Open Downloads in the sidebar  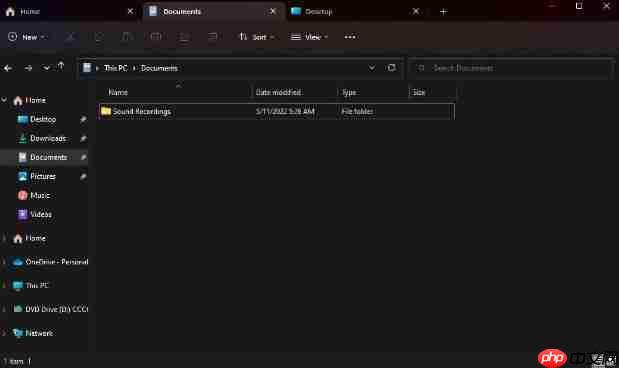coord(48,138)
